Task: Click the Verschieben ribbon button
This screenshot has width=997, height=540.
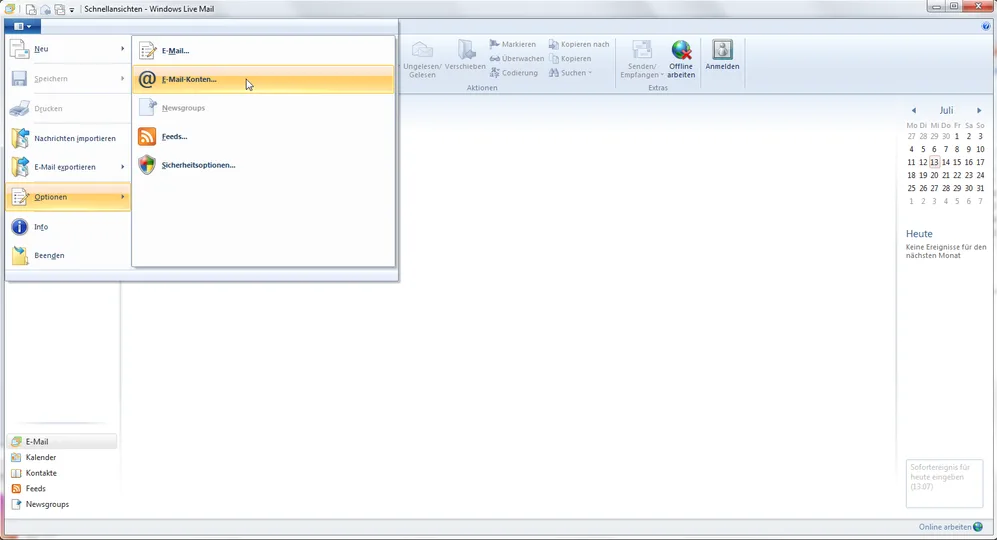Action: tap(465, 55)
